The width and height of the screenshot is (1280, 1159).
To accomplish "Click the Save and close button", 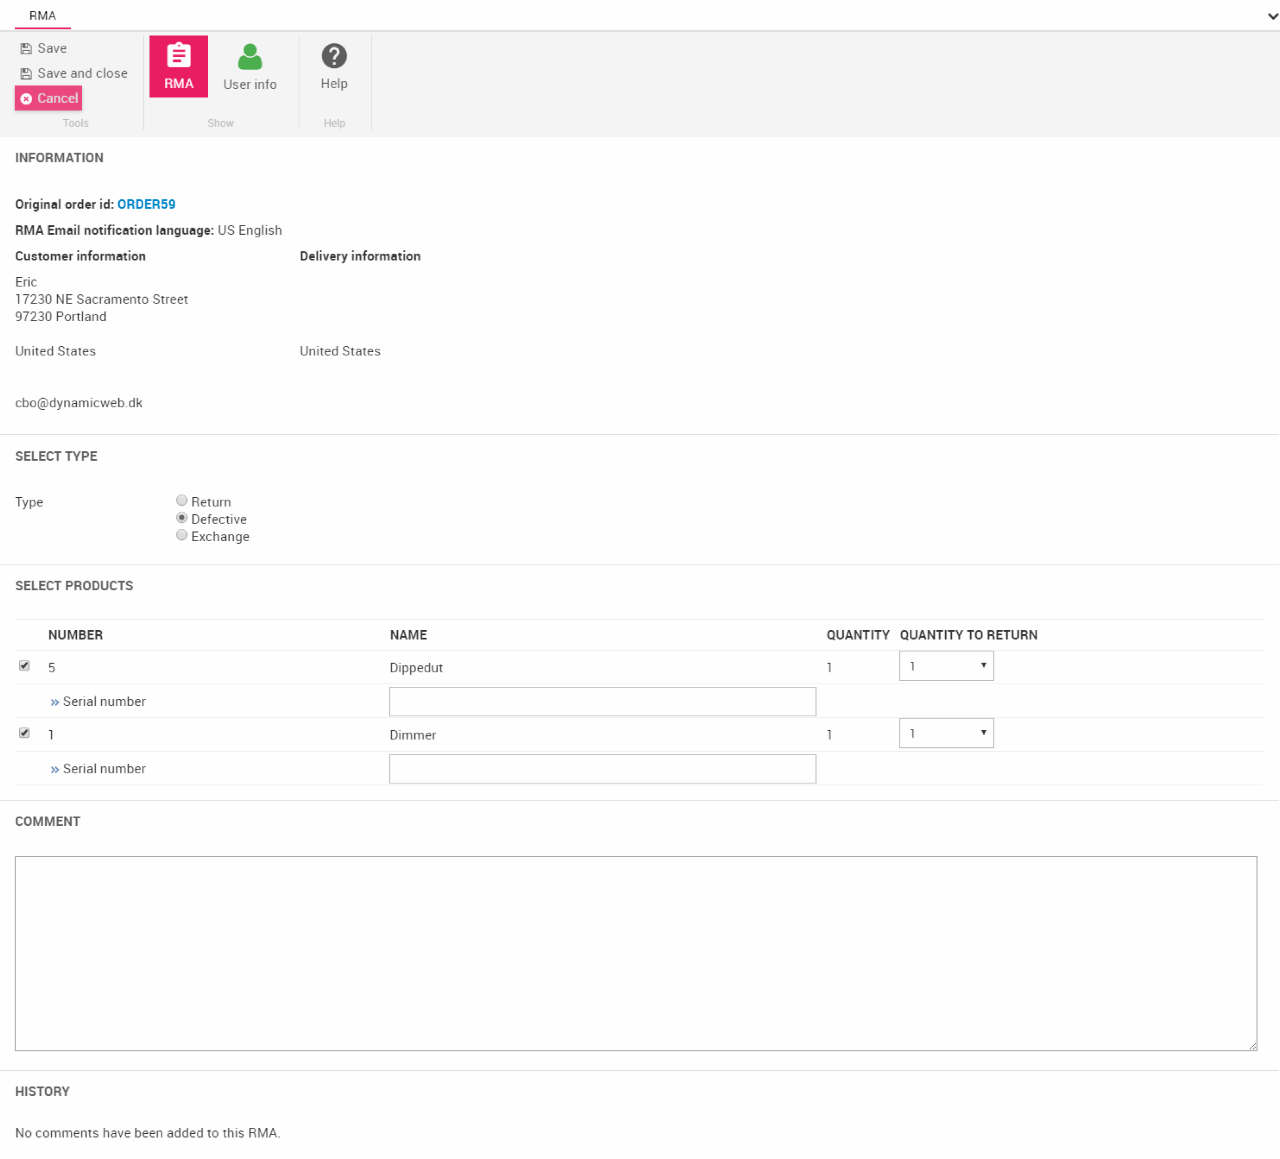I will click(x=73, y=73).
